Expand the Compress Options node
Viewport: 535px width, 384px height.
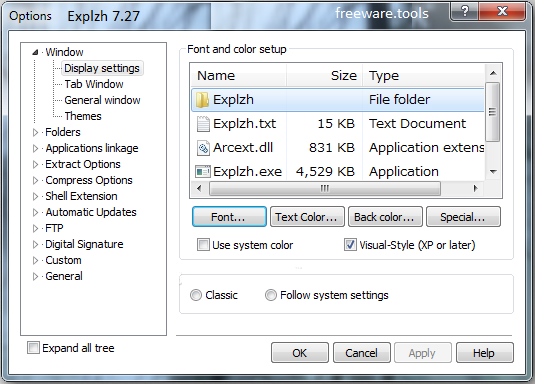click(x=35, y=180)
